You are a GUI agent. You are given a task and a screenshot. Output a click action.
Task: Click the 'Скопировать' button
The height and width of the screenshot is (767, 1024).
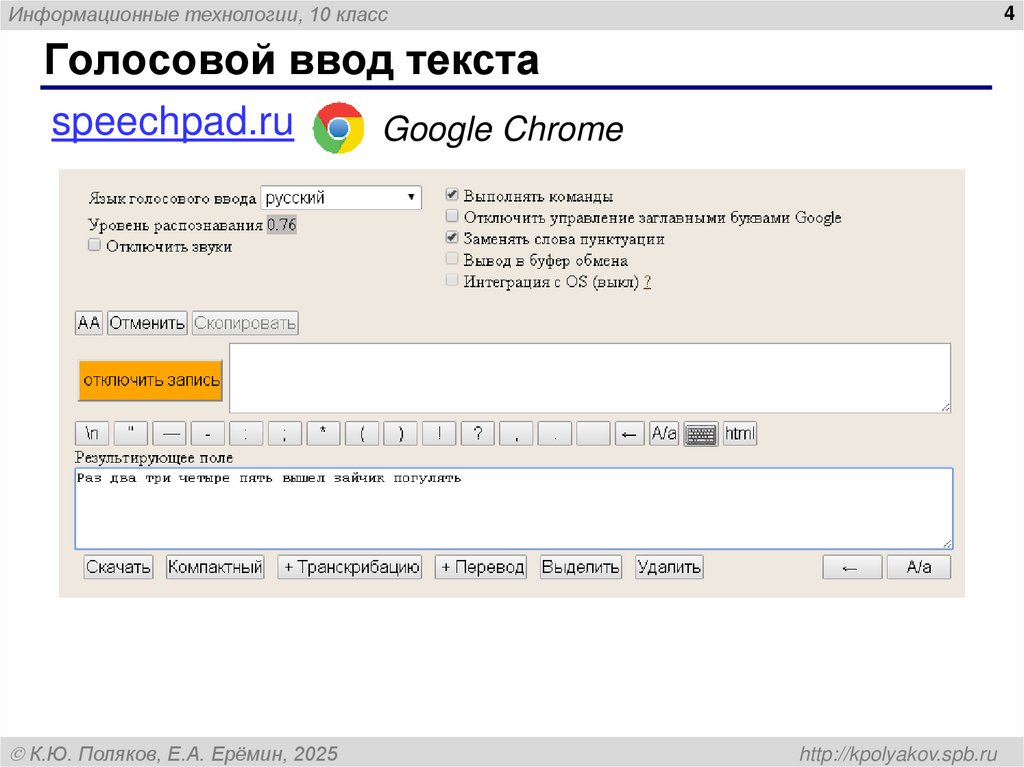[245, 323]
